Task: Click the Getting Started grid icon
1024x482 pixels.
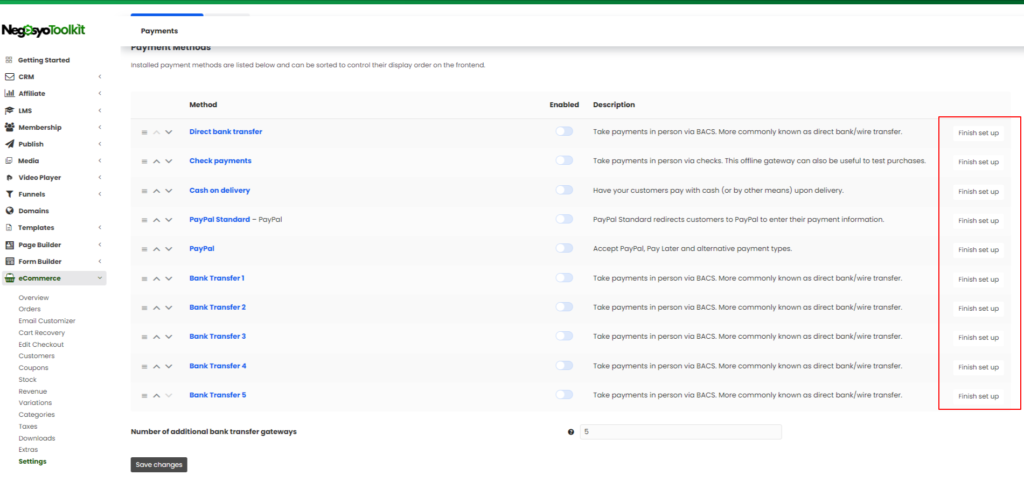Action: coord(9,60)
